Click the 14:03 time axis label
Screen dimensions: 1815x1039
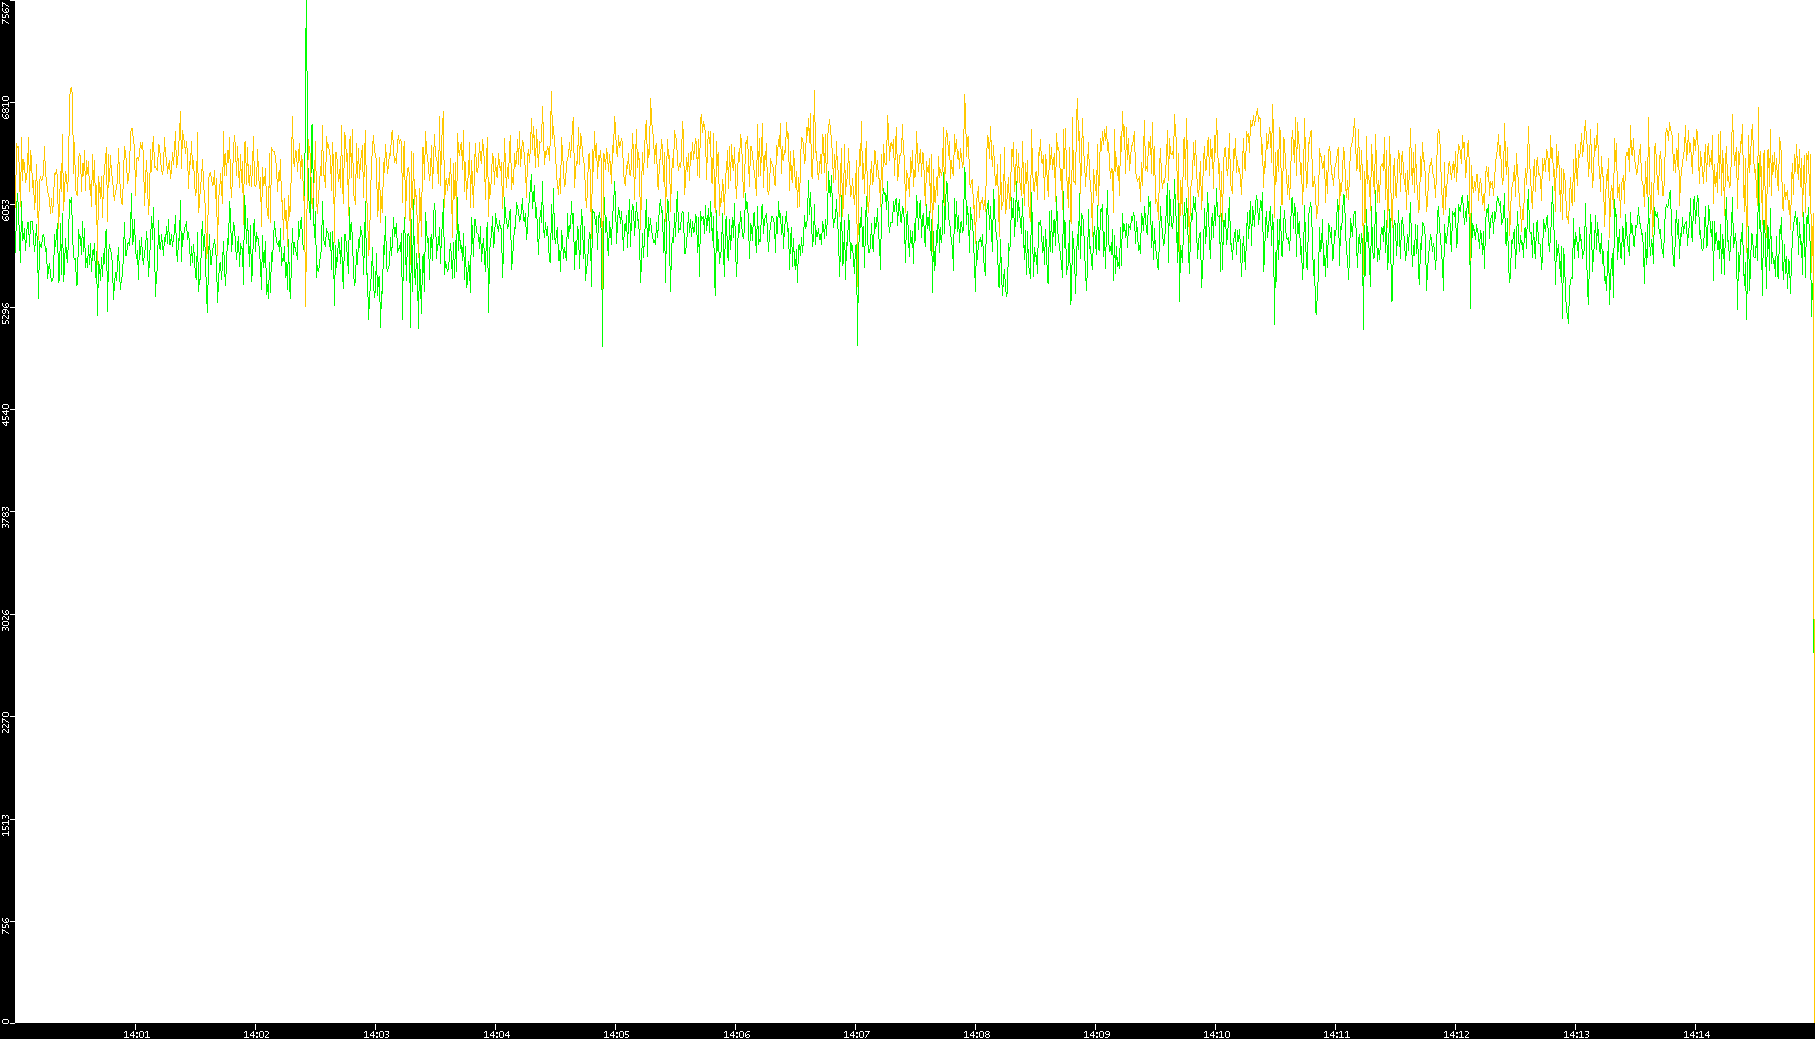(376, 1033)
